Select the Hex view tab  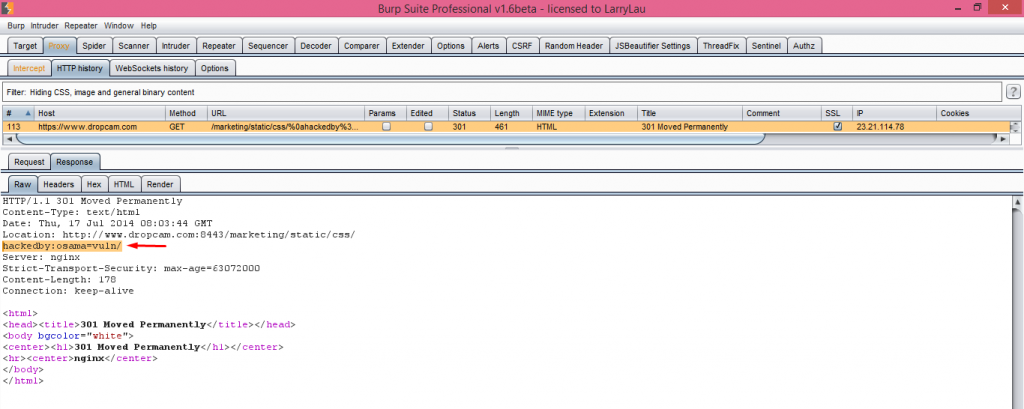coord(94,184)
